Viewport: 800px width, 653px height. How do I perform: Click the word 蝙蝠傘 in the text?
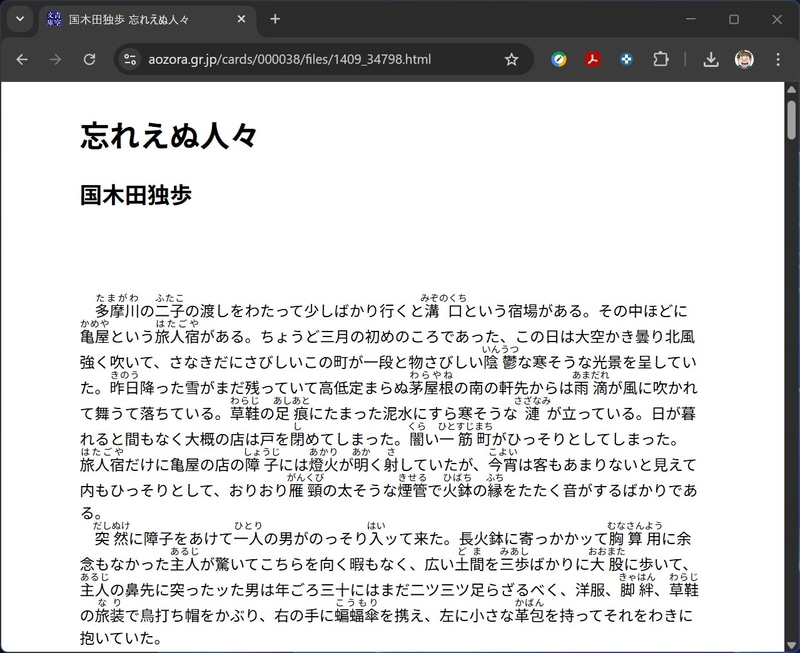(x=357, y=616)
